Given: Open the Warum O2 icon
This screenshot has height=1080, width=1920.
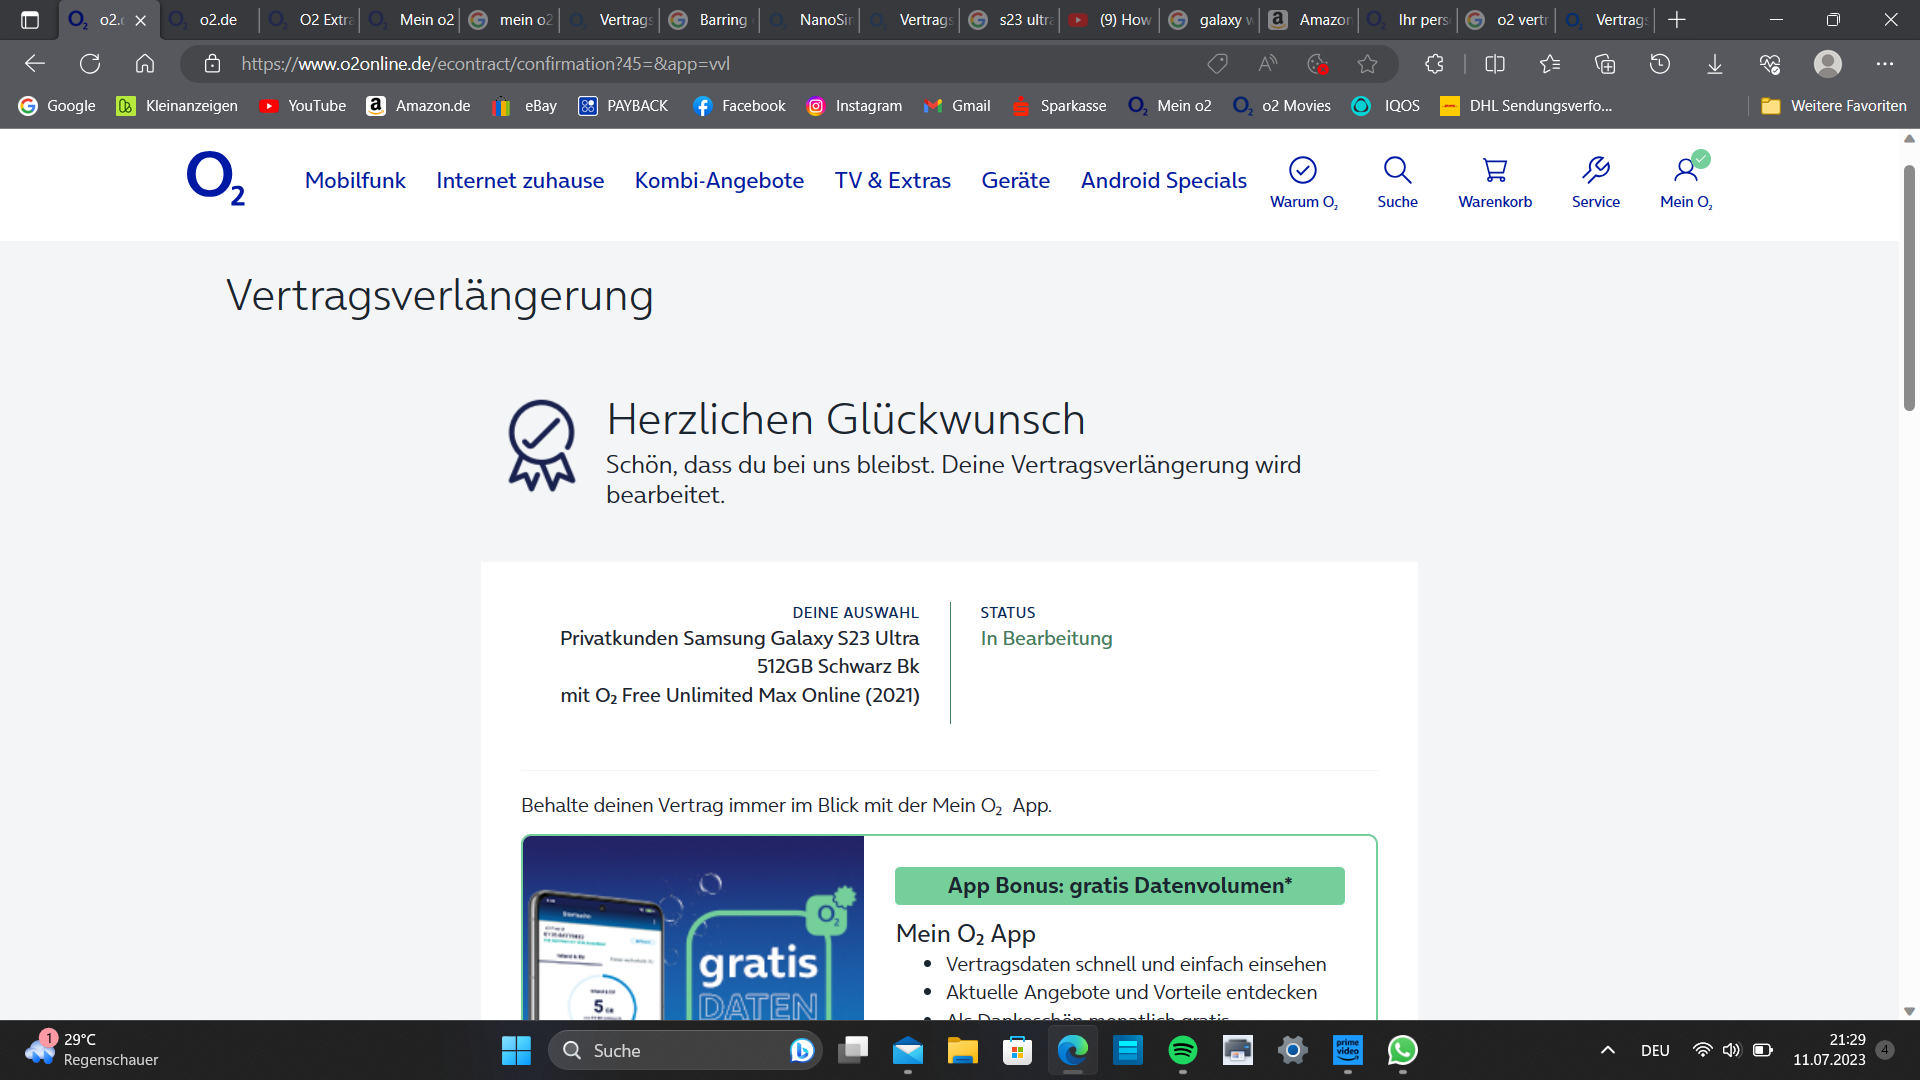Looking at the screenshot, I should [1303, 182].
